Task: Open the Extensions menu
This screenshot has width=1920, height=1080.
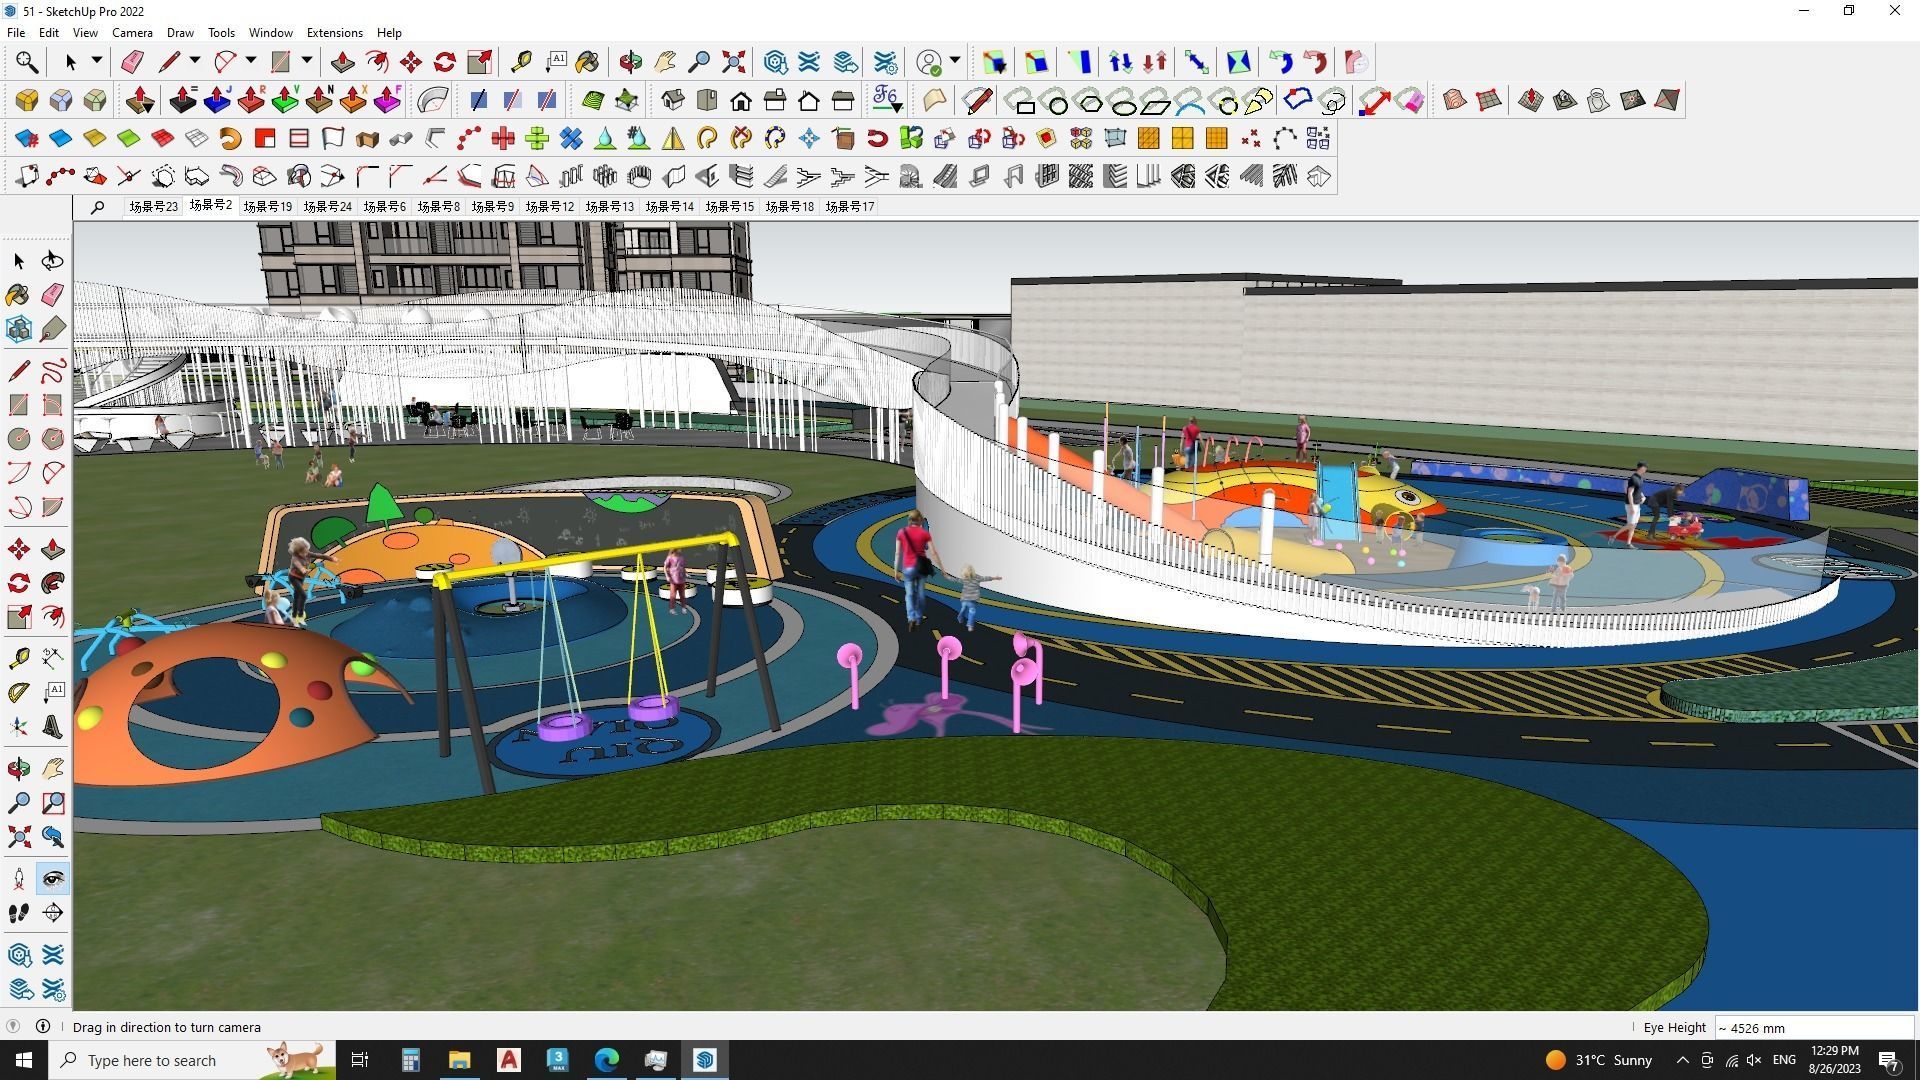Action: point(334,33)
